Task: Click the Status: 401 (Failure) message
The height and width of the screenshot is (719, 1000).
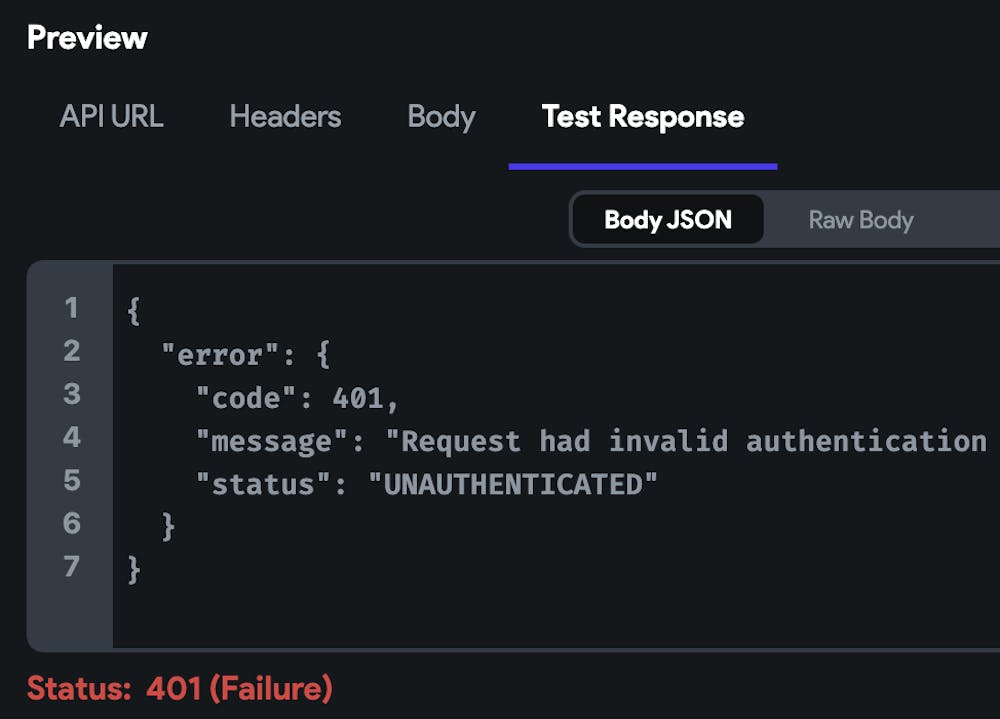Action: 180,688
